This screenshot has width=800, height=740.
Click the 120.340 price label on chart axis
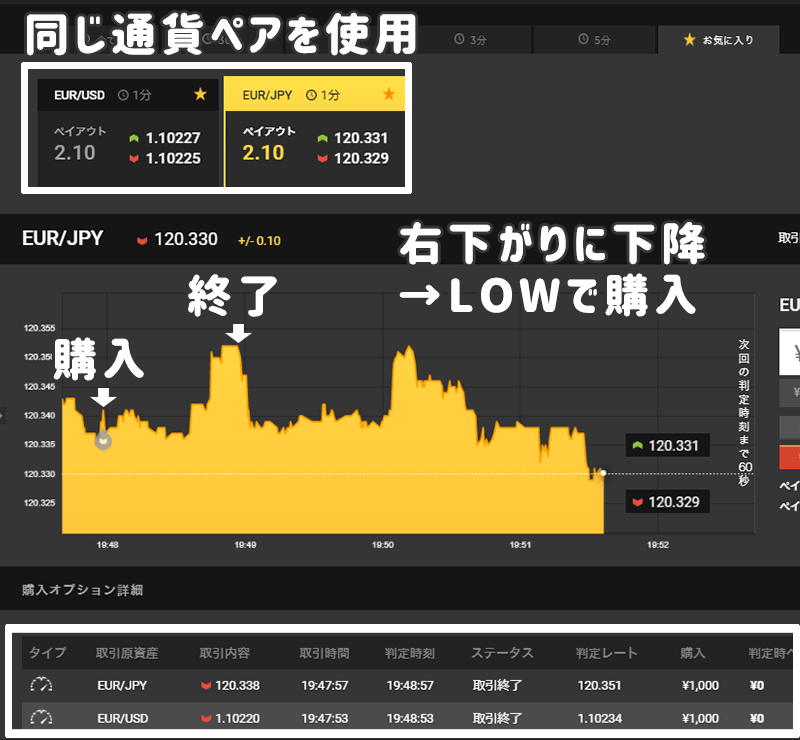tap(39, 415)
